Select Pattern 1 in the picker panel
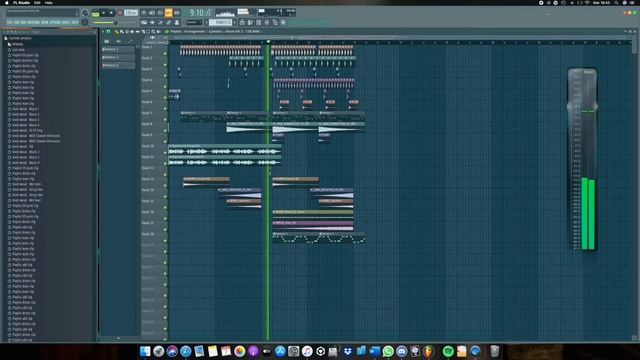The width and height of the screenshot is (640, 360). [118, 49]
